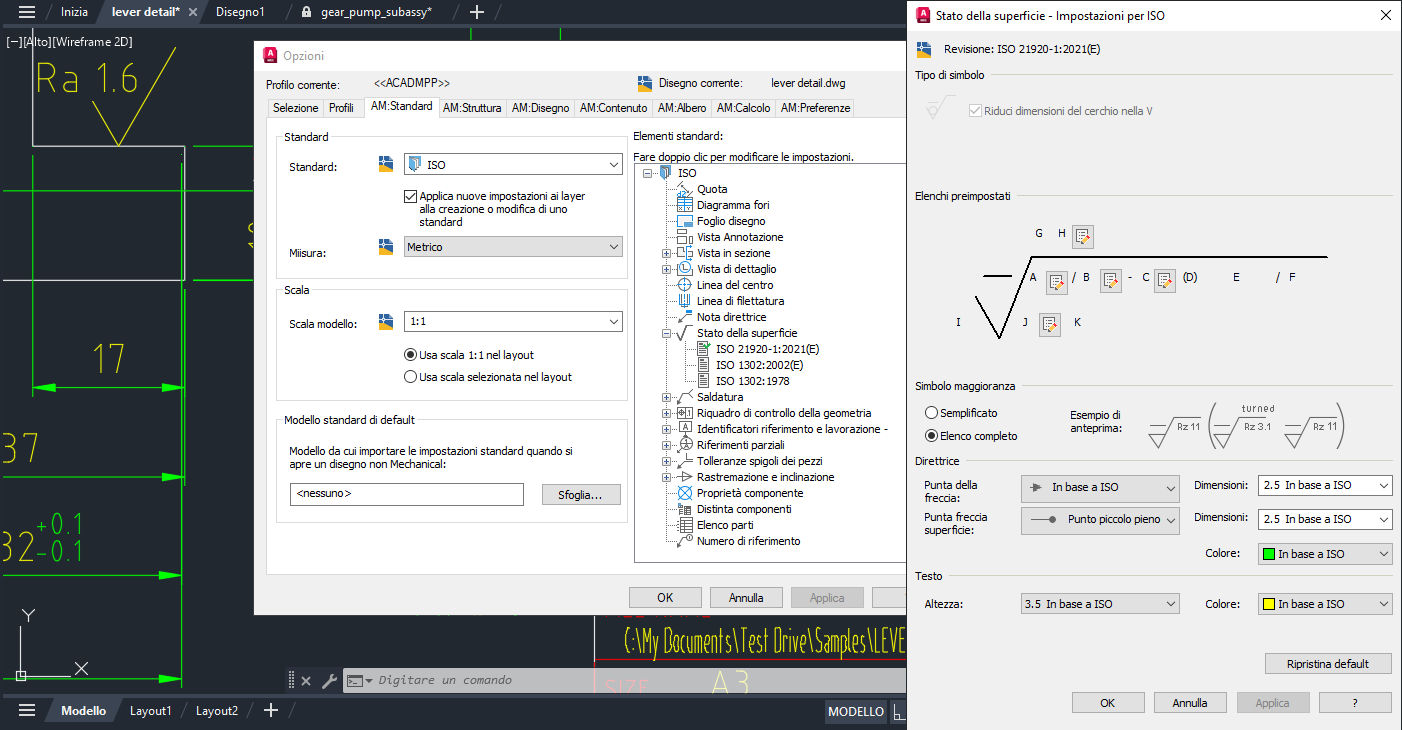Expand the Riferimenti parziali tree node
This screenshot has height=730, width=1402.
tap(666, 445)
